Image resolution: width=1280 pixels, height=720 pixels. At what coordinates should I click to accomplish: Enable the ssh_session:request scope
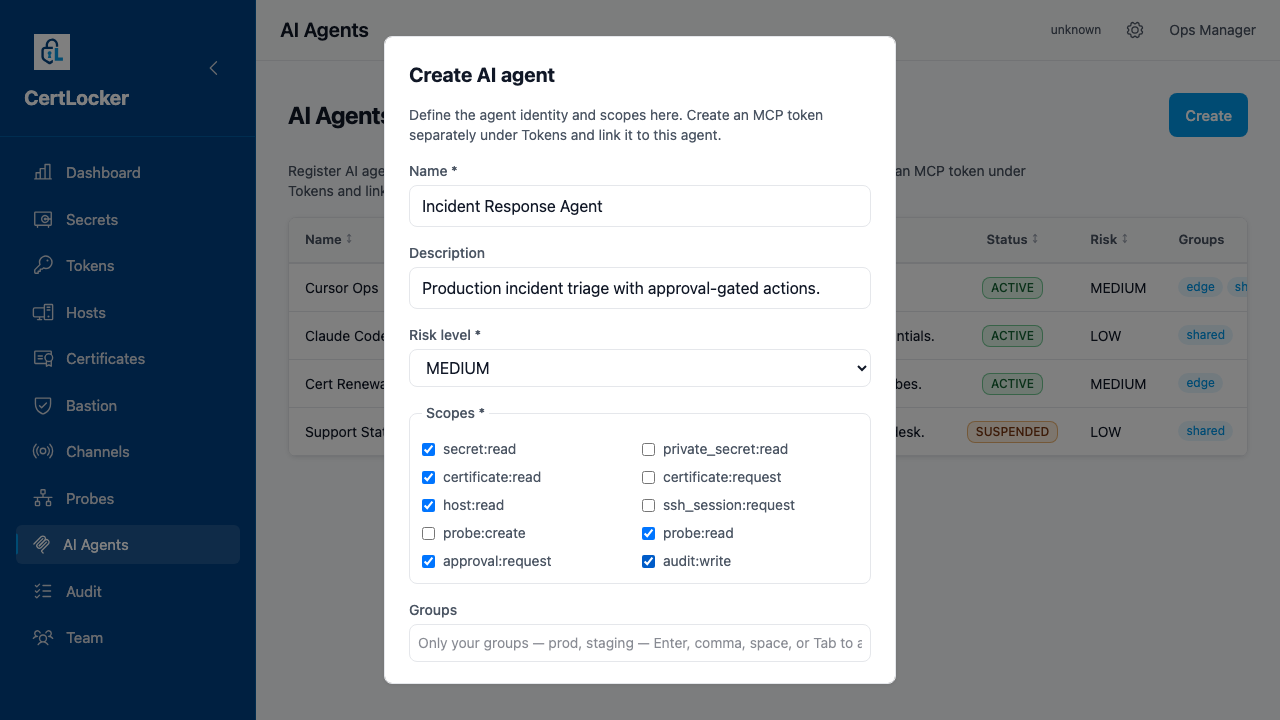648,505
